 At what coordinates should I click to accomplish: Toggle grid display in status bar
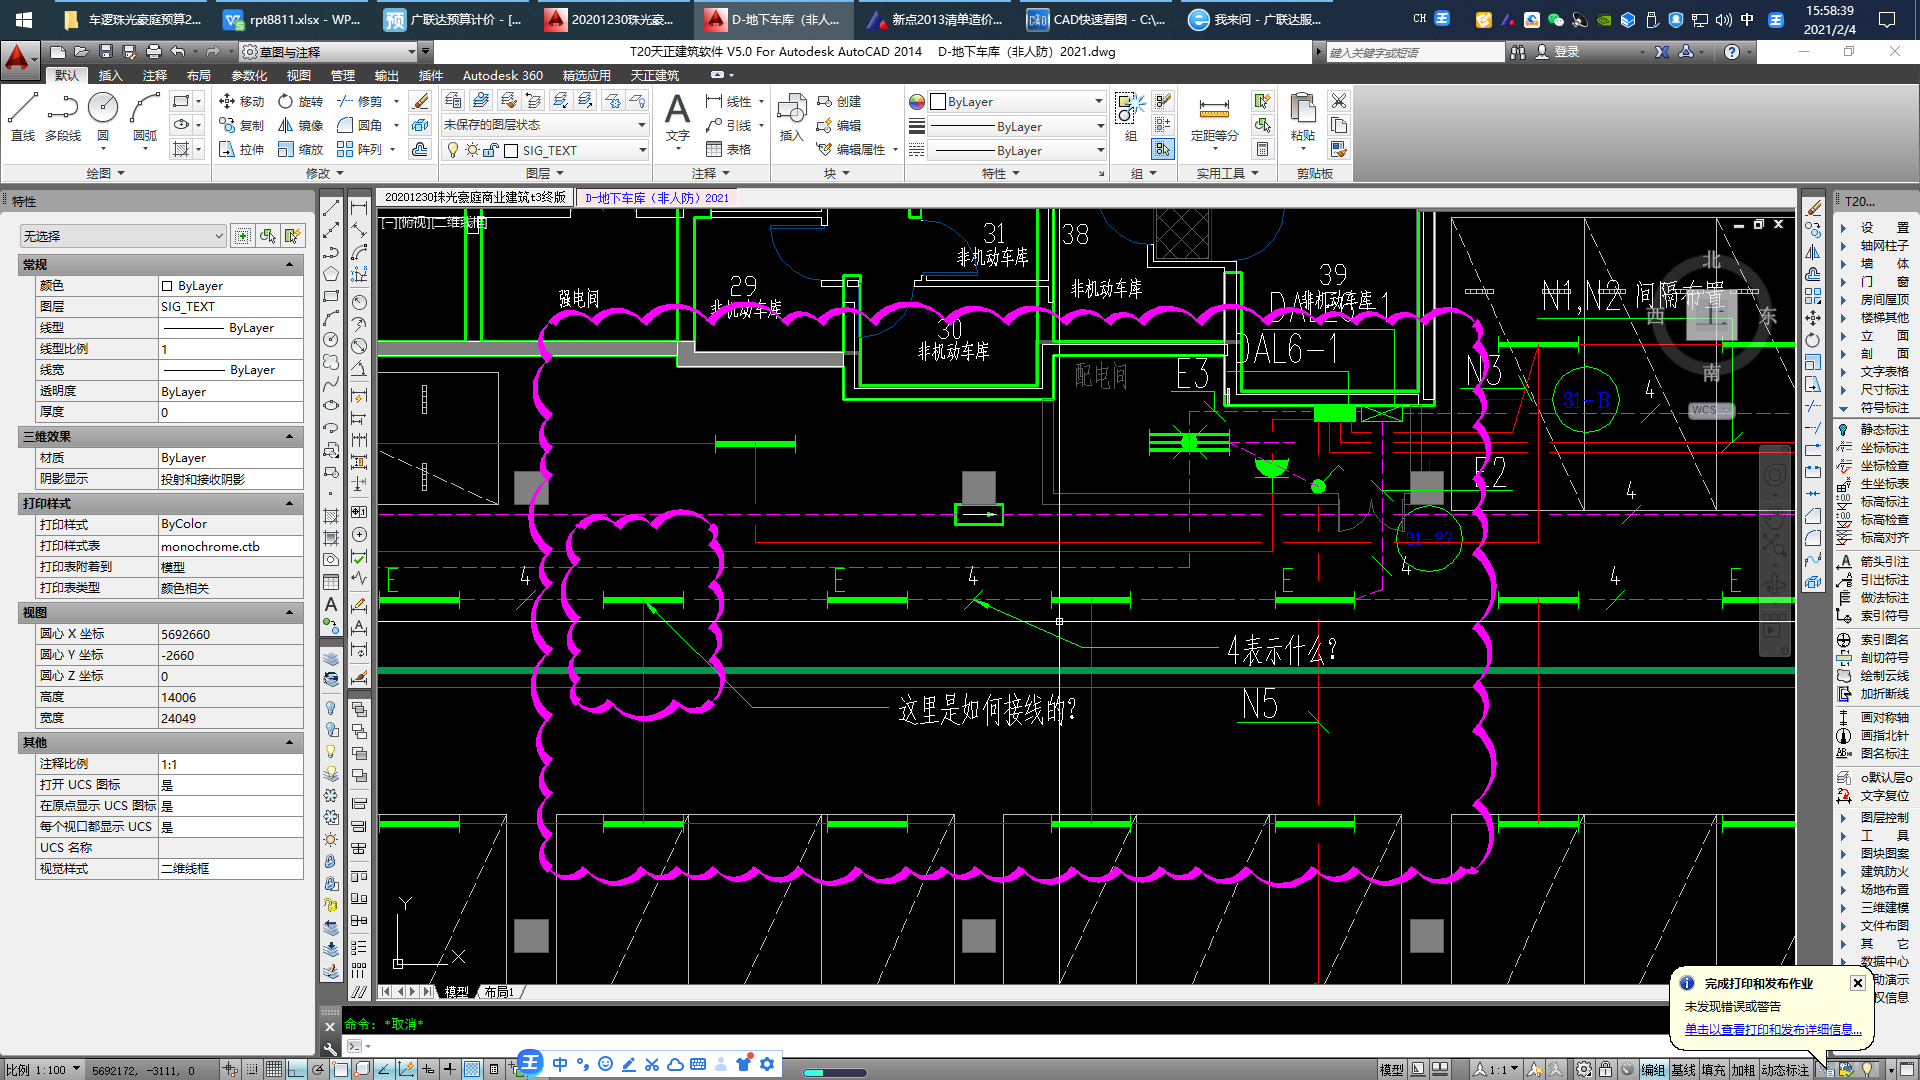[x=273, y=1069]
